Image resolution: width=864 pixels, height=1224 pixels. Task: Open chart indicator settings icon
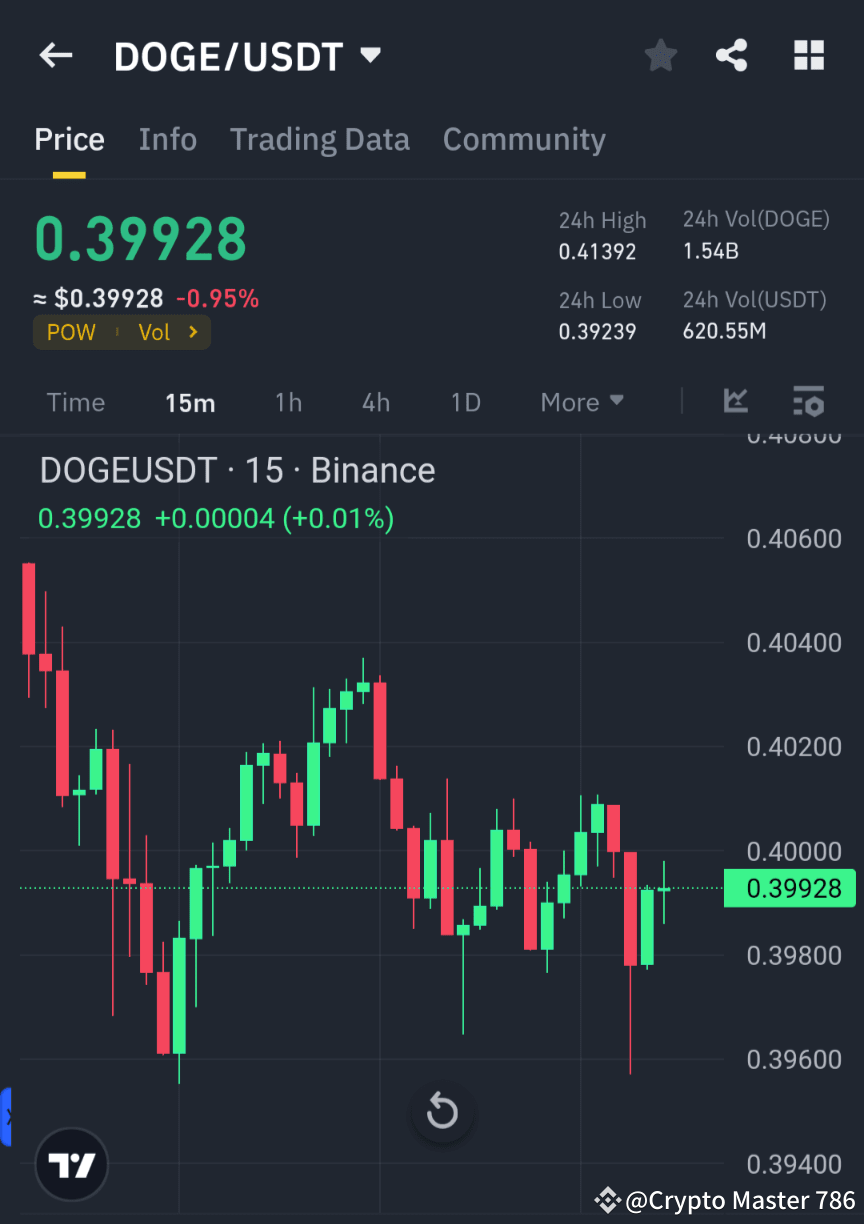(x=808, y=402)
